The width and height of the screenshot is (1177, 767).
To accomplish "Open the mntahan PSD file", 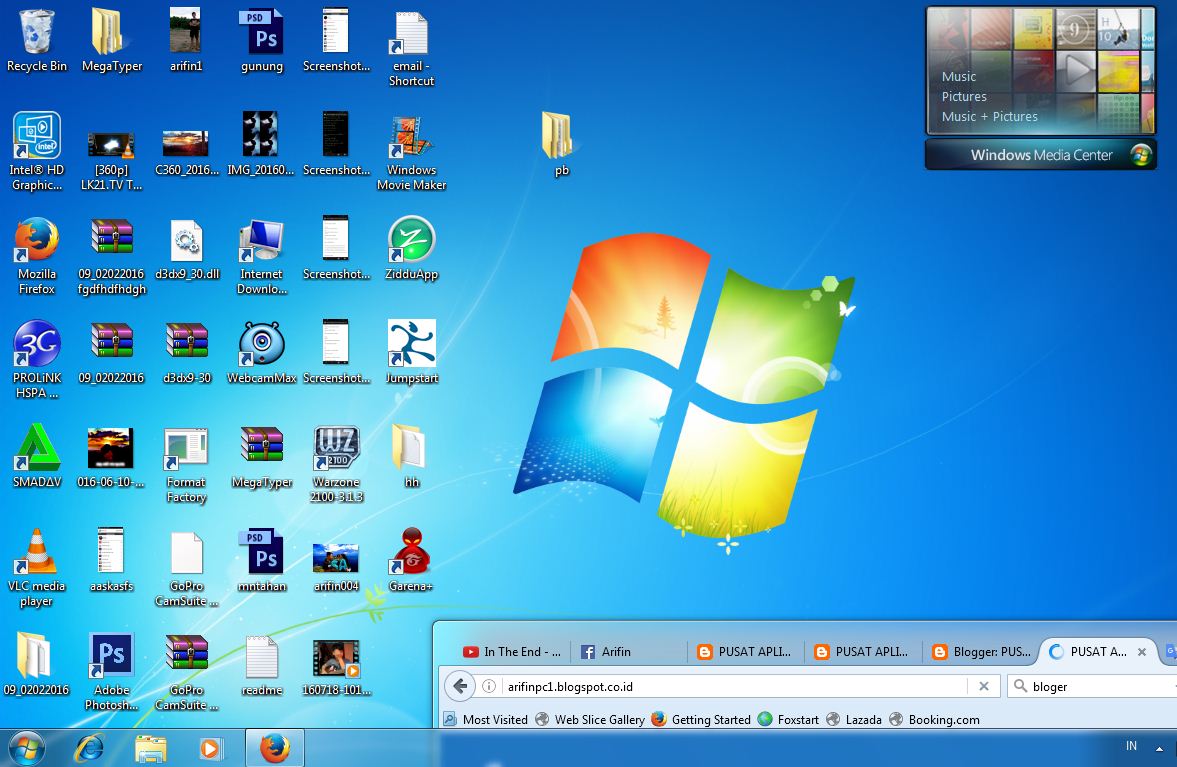I will tap(261, 551).
